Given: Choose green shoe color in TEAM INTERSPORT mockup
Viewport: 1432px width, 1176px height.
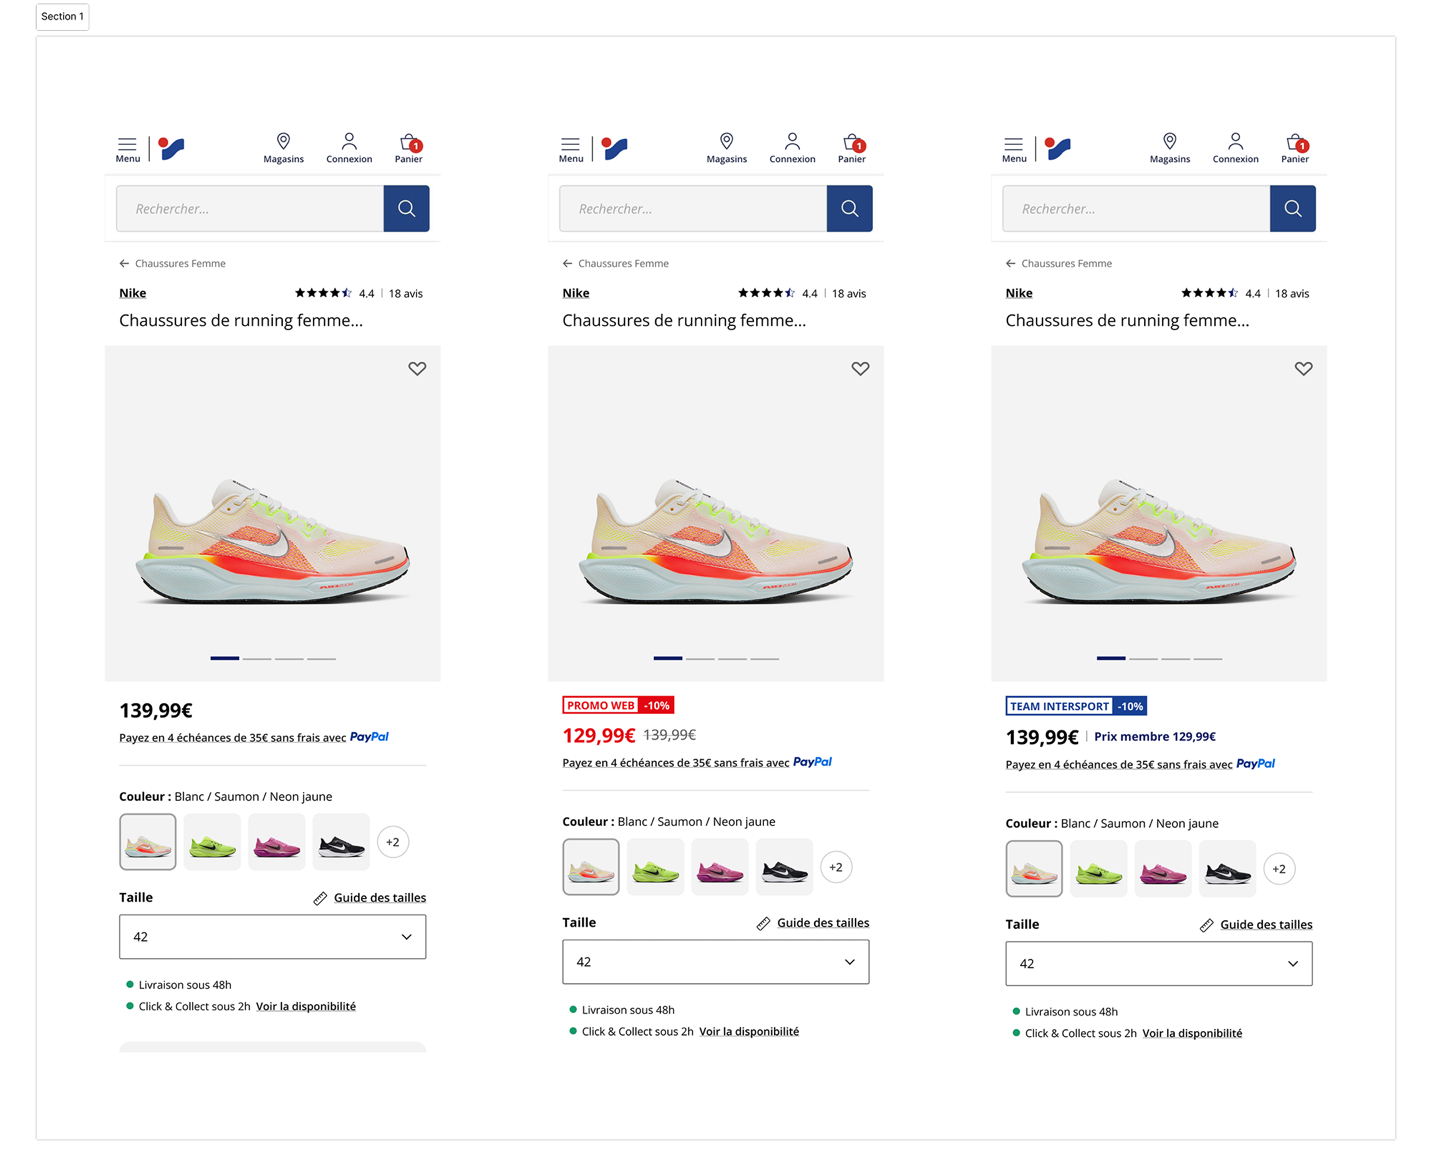Looking at the screenshot, I should [1098, 870].
